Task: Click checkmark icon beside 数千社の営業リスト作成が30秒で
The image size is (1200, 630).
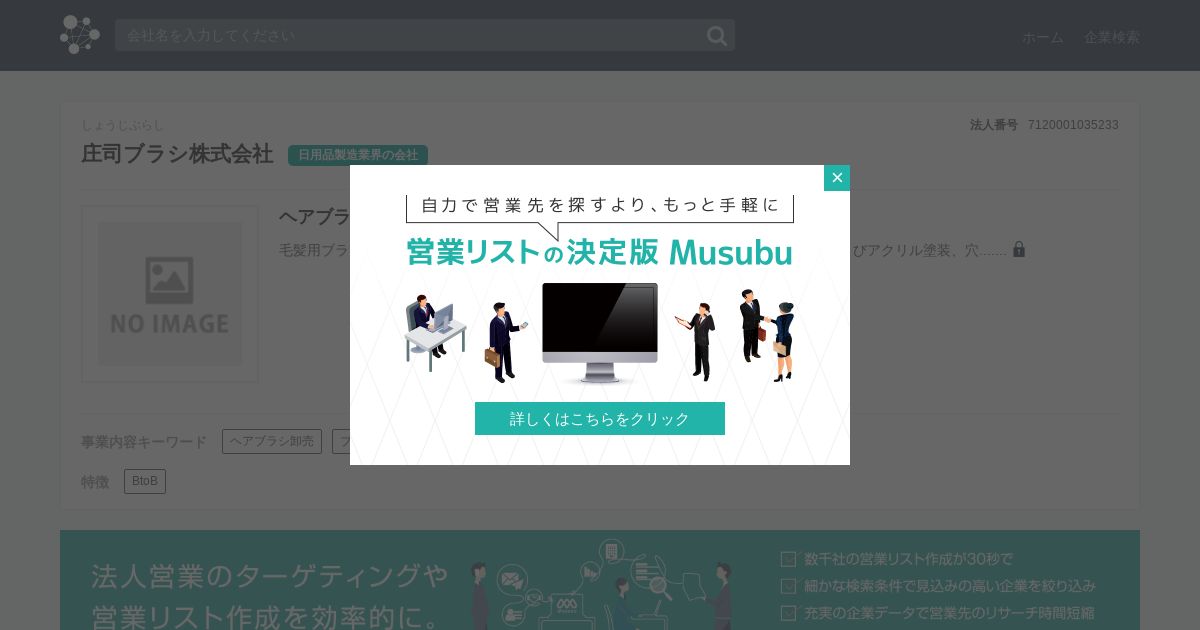Action: (788, 559)
